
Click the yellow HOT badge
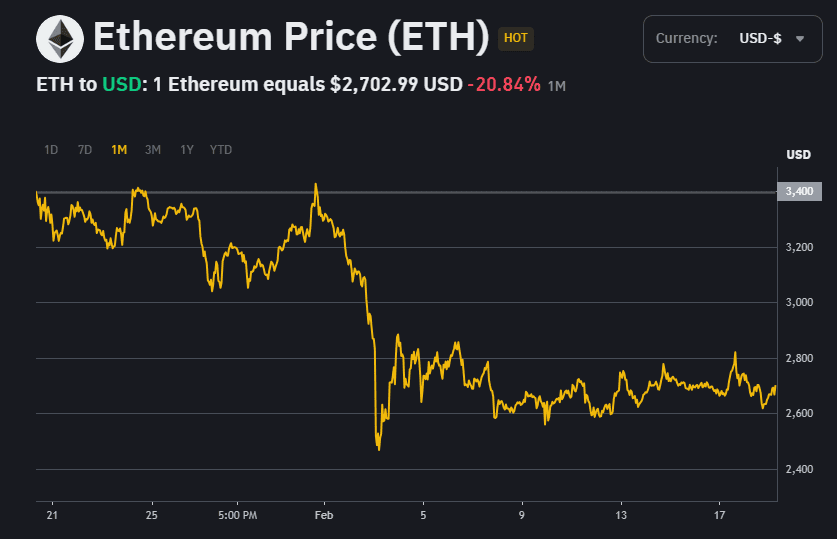(516, 39)
